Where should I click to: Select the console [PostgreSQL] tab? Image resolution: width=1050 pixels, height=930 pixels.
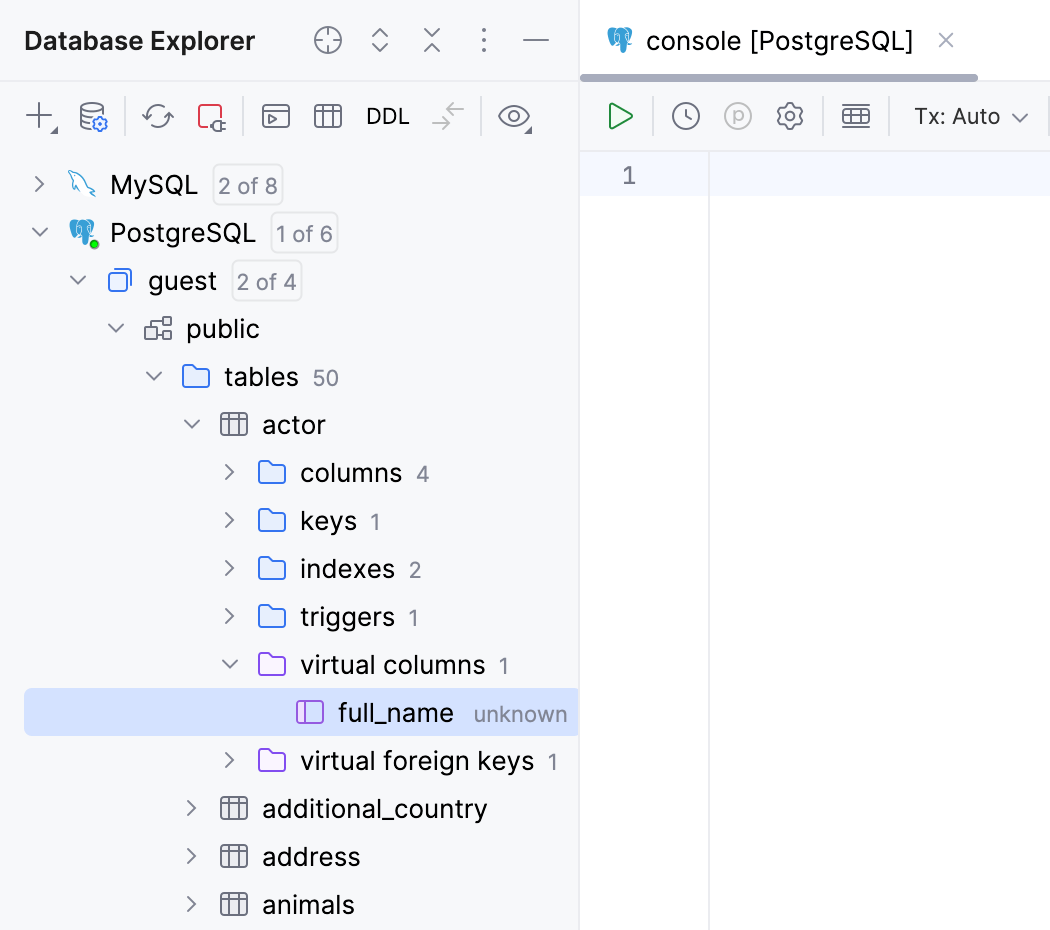(x=780, y=41)
